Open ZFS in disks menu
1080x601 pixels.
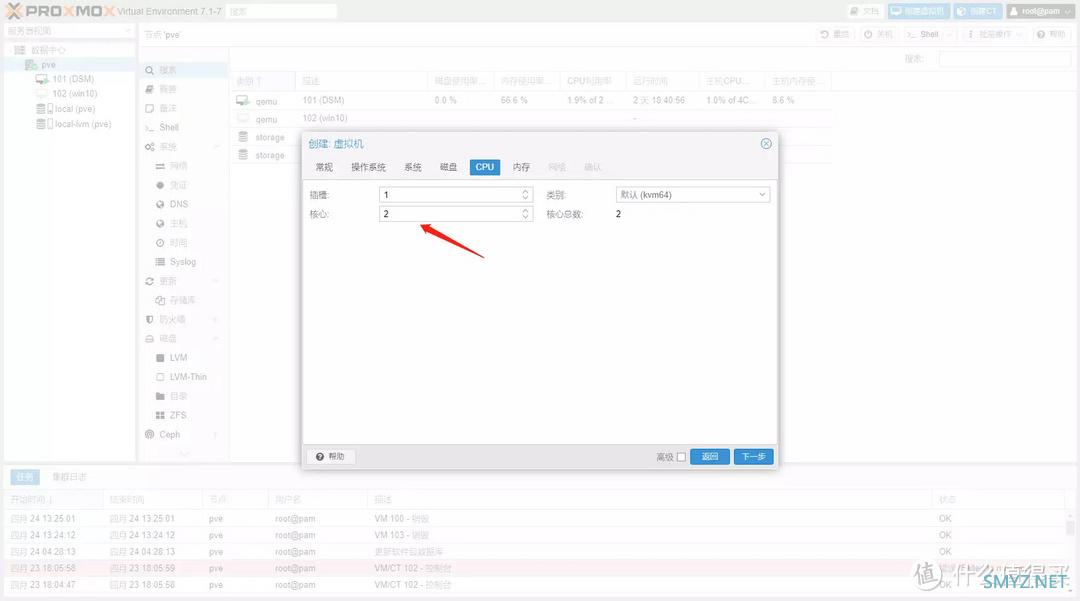(x=178, y=415)
